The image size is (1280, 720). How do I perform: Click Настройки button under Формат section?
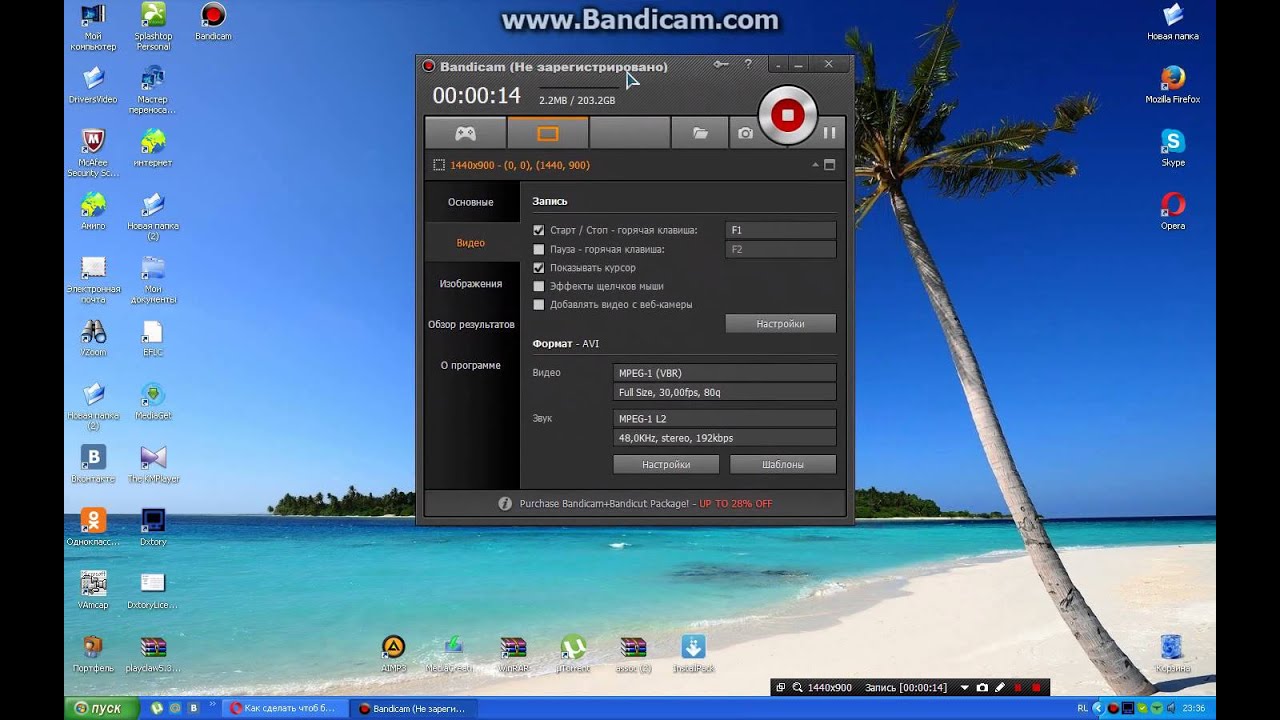pos(666,464)
